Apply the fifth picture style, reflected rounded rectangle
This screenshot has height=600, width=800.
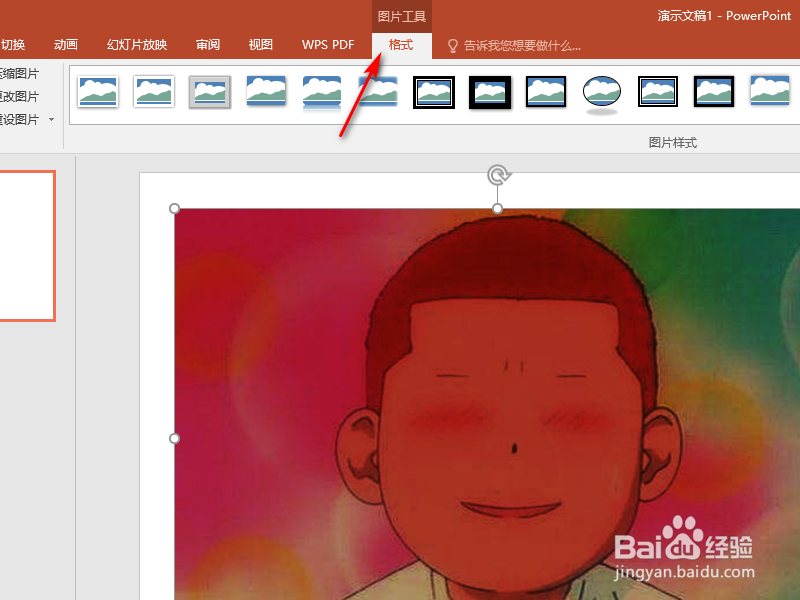click(322, 93)
